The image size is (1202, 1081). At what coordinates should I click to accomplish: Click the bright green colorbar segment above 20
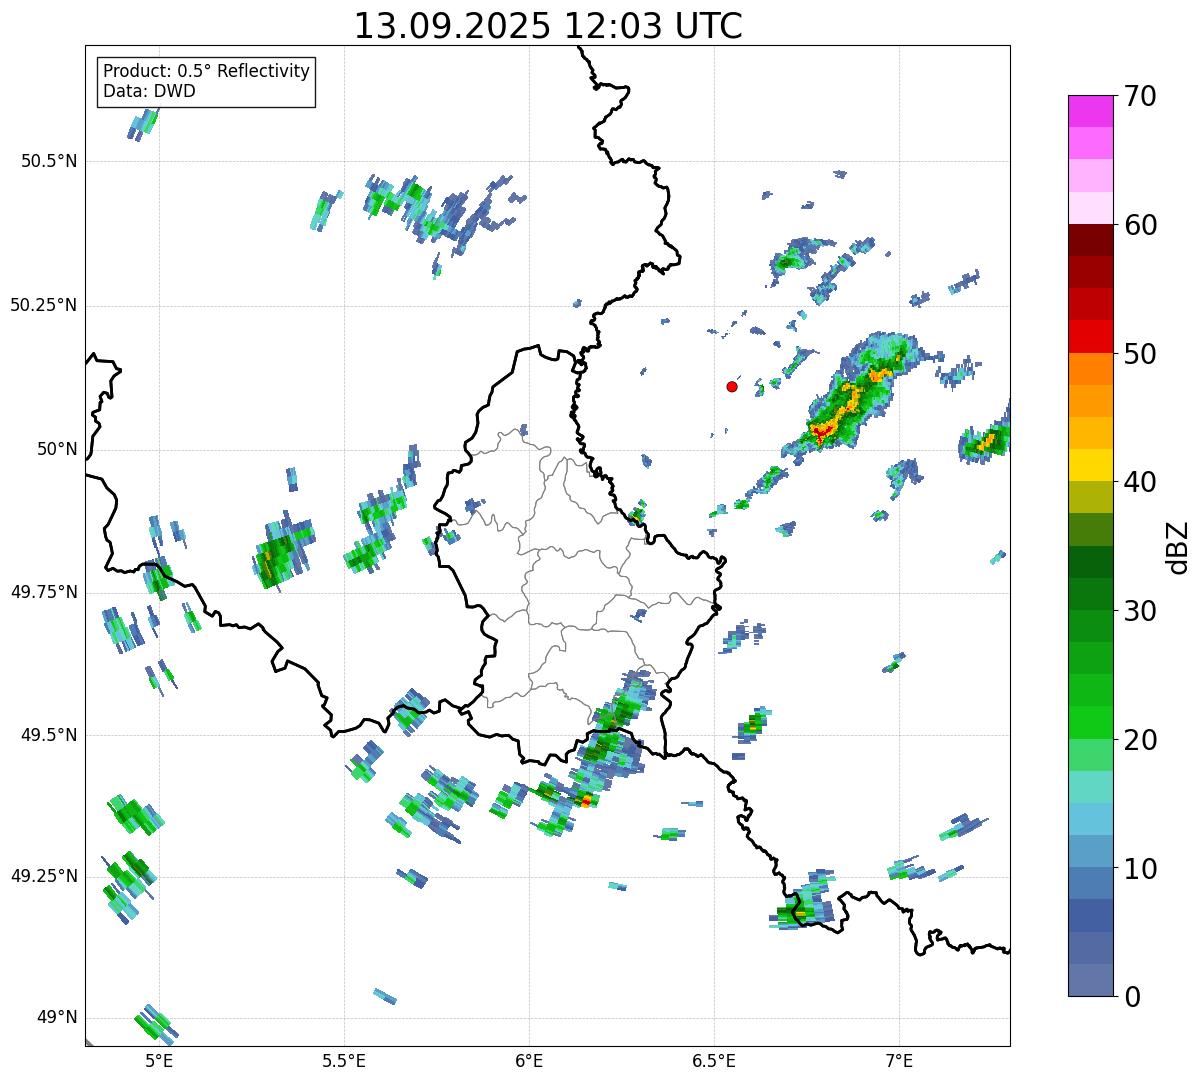coord(1091,722)
